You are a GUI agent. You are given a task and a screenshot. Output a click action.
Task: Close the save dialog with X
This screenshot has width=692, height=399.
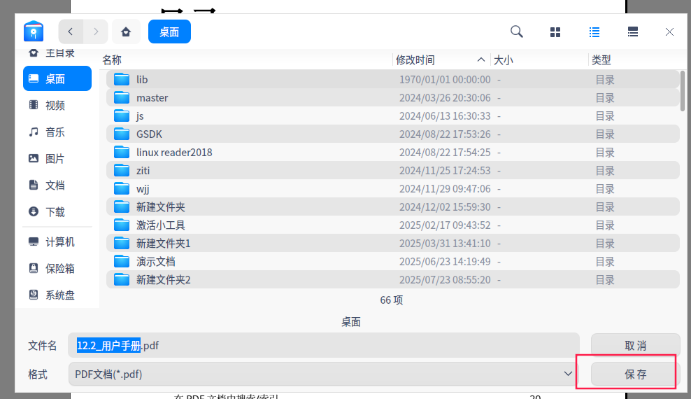(x=669, y=32)
